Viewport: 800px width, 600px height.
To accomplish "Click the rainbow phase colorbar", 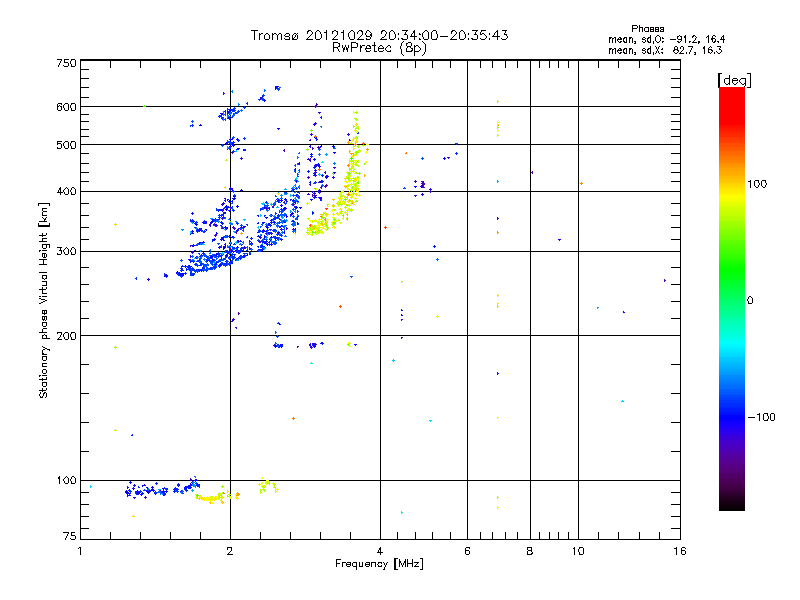I will coord(732,298).
